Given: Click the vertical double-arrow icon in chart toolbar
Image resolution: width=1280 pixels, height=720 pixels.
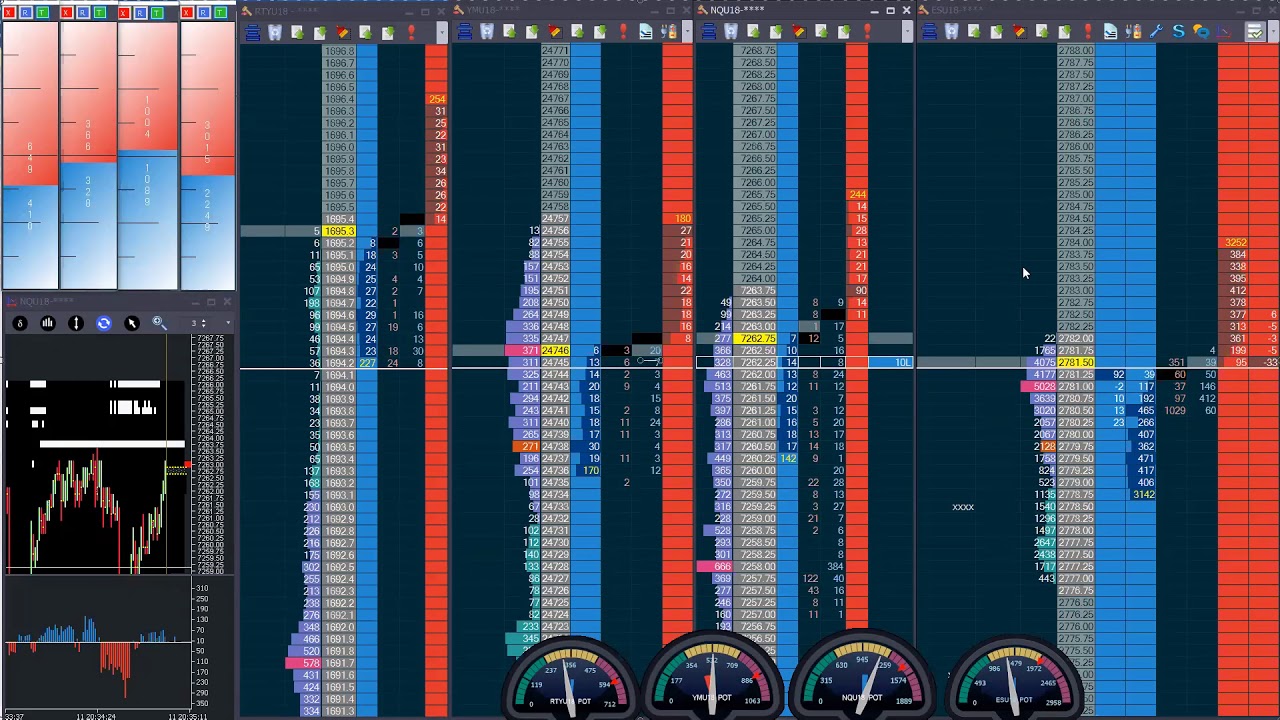Looking at the screenshot, I should [x=75, y=323].
